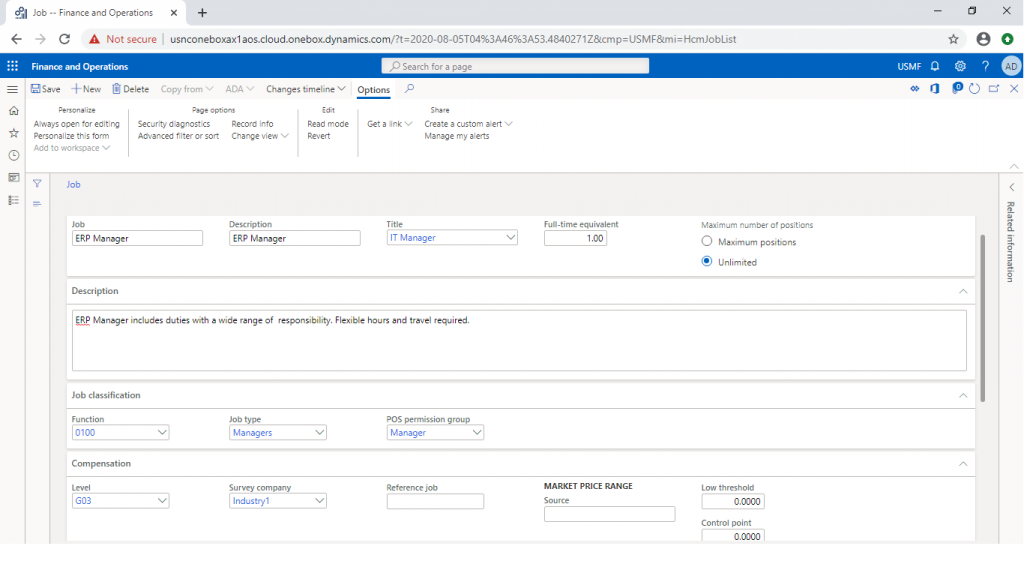
Task: Expand the hamburger navigation pane
Action: coord(12,89)
